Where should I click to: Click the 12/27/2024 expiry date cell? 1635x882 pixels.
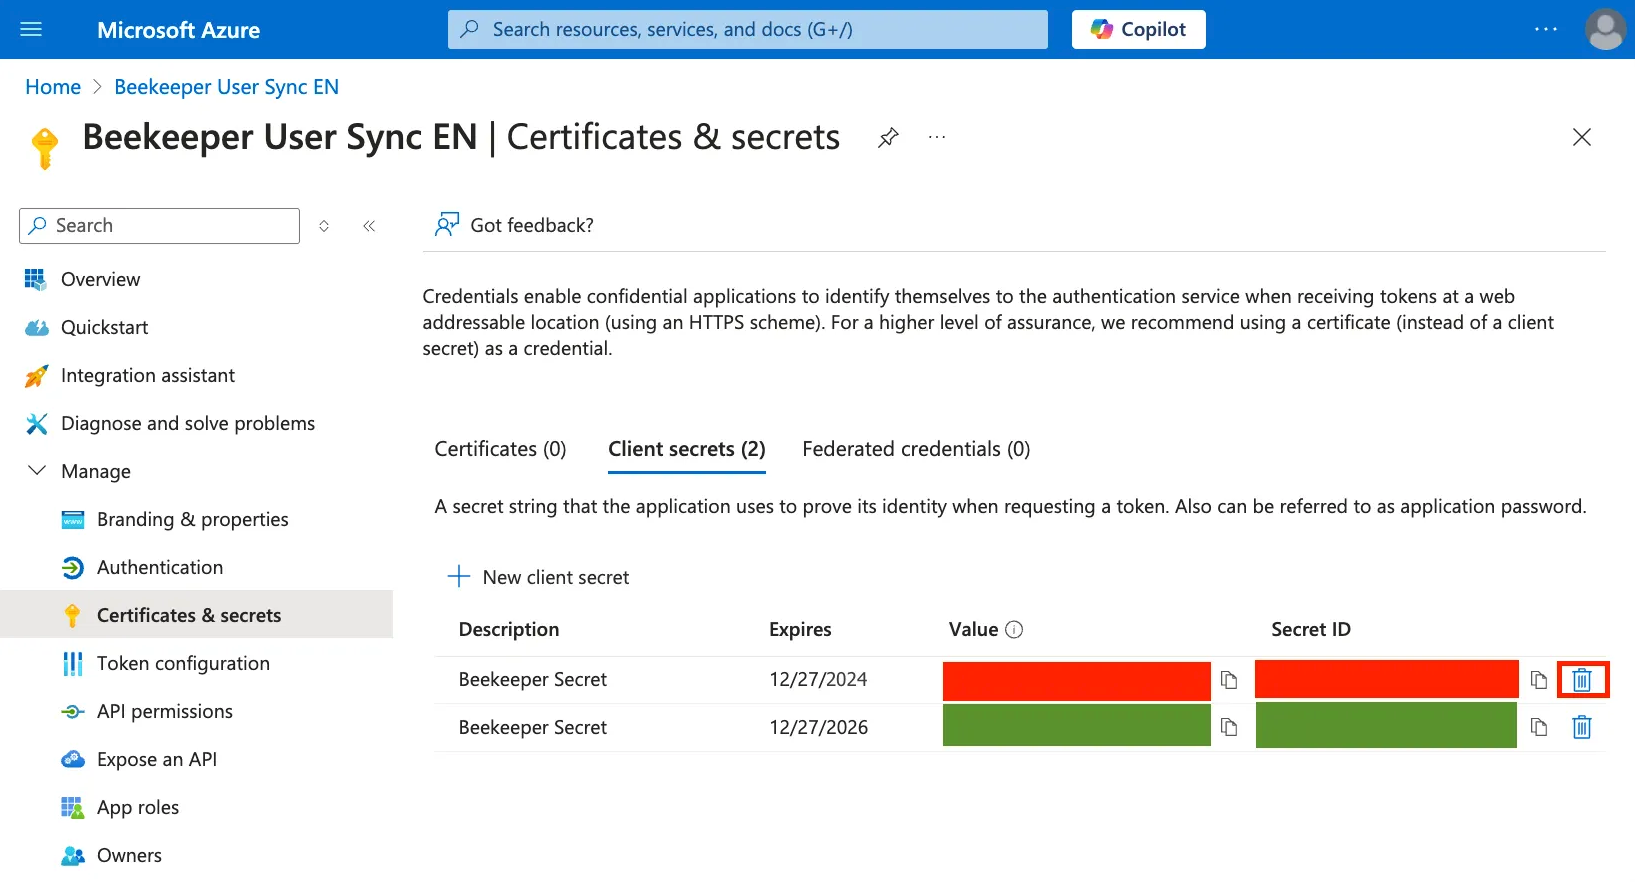(818, 679)
